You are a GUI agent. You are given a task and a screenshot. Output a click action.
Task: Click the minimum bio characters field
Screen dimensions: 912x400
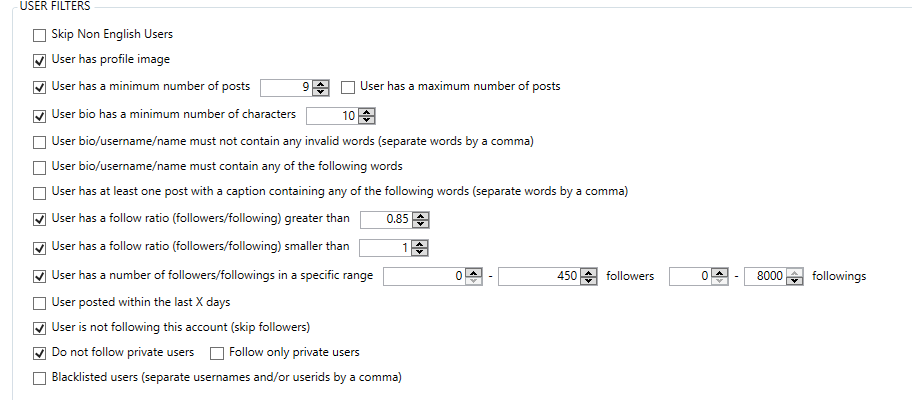tap(332, 116)
